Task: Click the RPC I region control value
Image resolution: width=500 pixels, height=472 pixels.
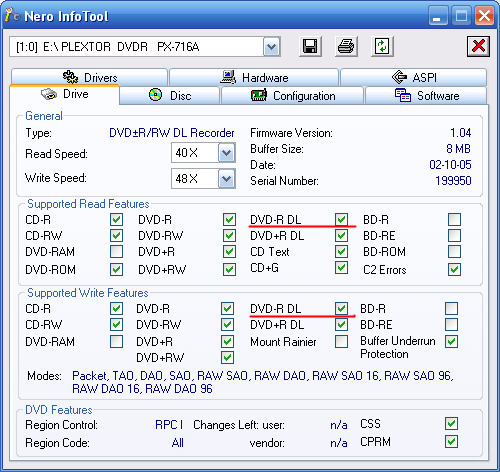Action: (x=169, y=425)
